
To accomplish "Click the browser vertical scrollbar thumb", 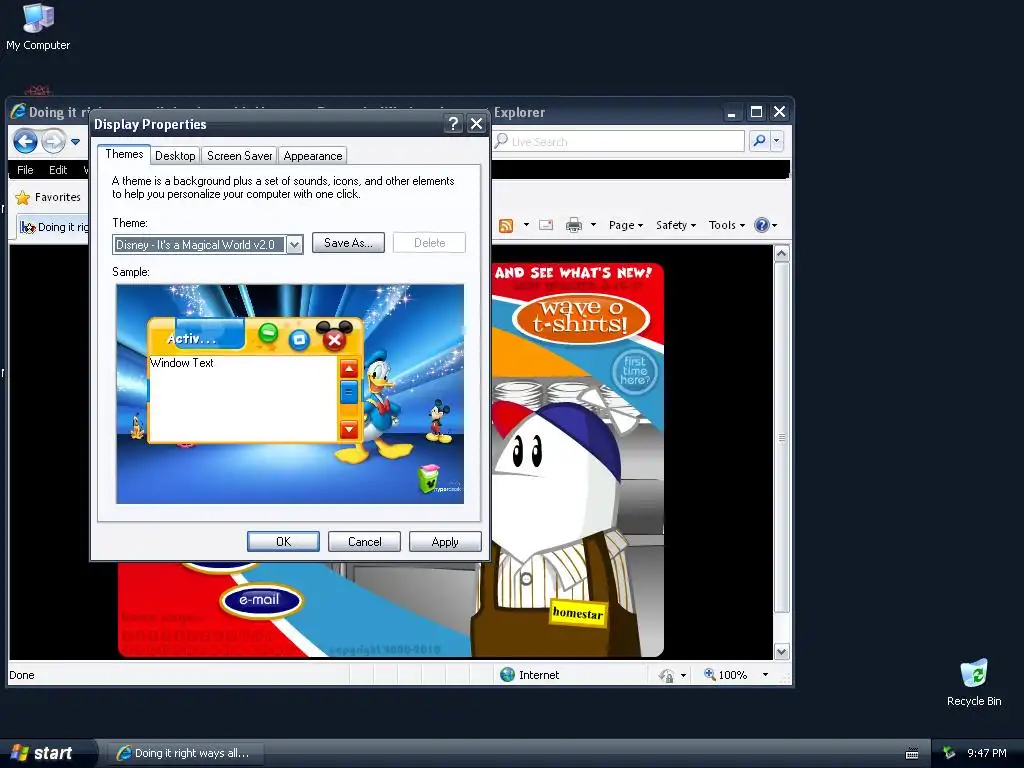I will 781,437.
